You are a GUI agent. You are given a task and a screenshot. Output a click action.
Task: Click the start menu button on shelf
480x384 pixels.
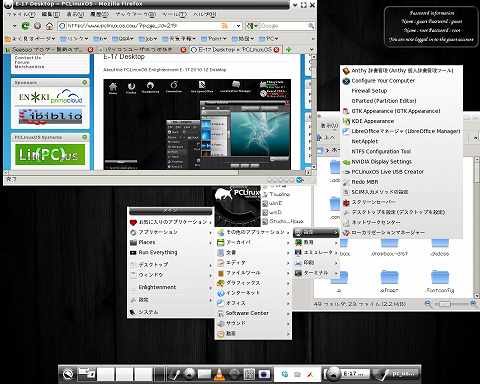coord(68,374)
